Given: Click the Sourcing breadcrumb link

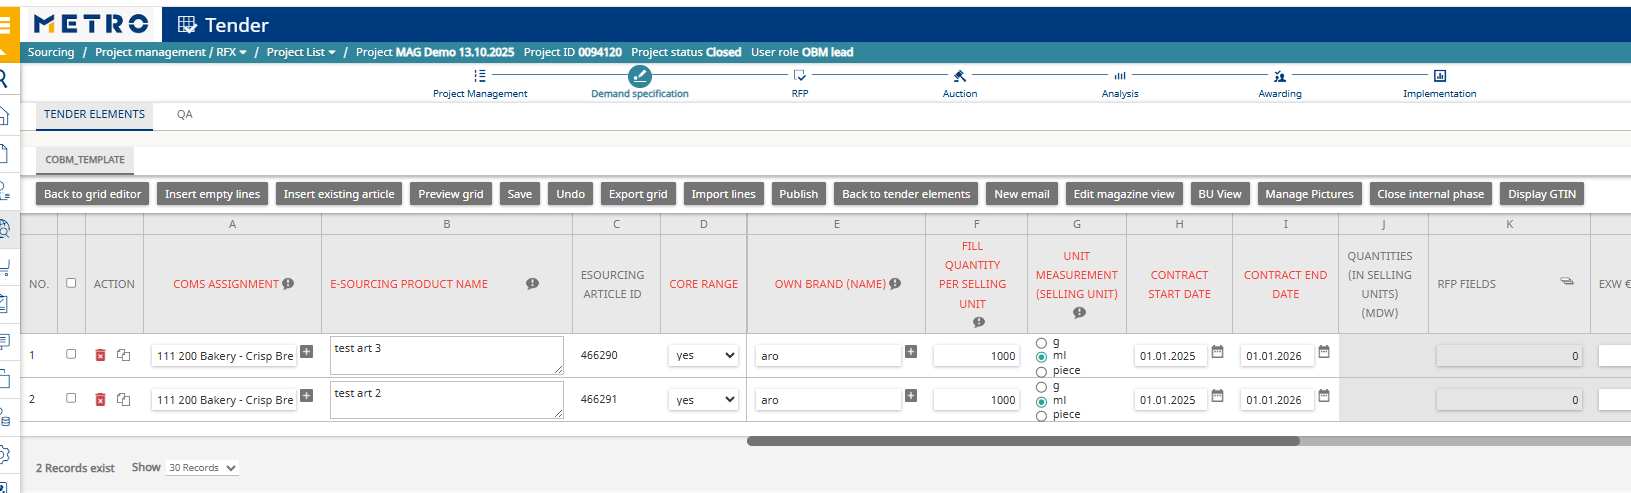Looking at the screenshot, I should coord(51,52).
